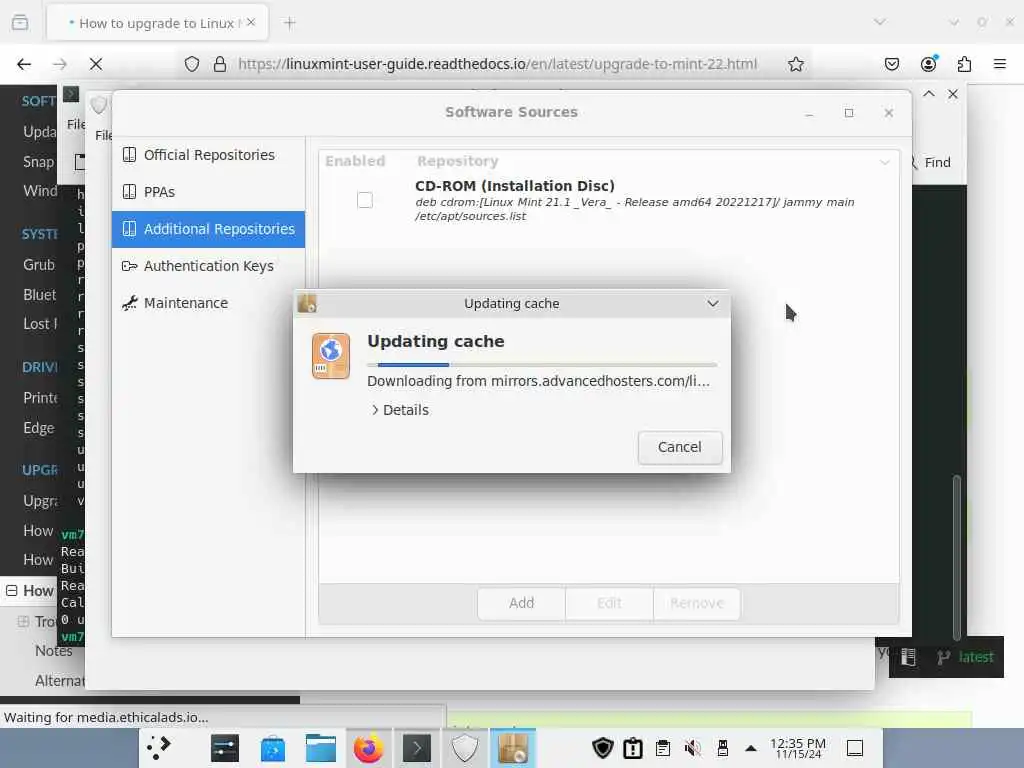The width and height of the screenshot is (1024, 768).
Task: Switch to Update Manager shield taskbar entry
Action: [464, 748]
